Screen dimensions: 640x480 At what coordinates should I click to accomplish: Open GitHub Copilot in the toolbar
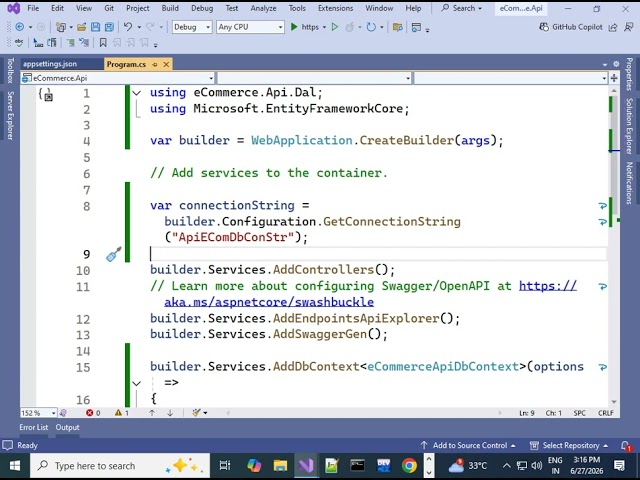pyautogui.click(x=571, y=27)
